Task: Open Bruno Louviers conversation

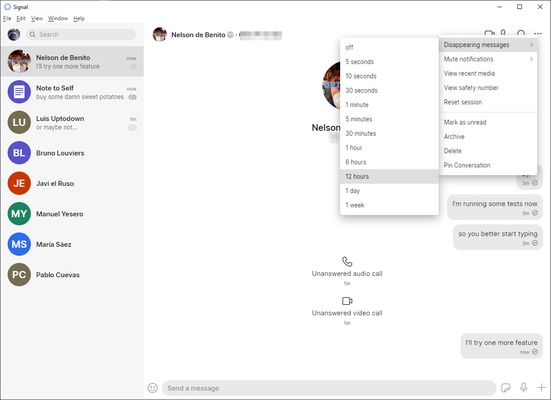Action: point(72,153)
